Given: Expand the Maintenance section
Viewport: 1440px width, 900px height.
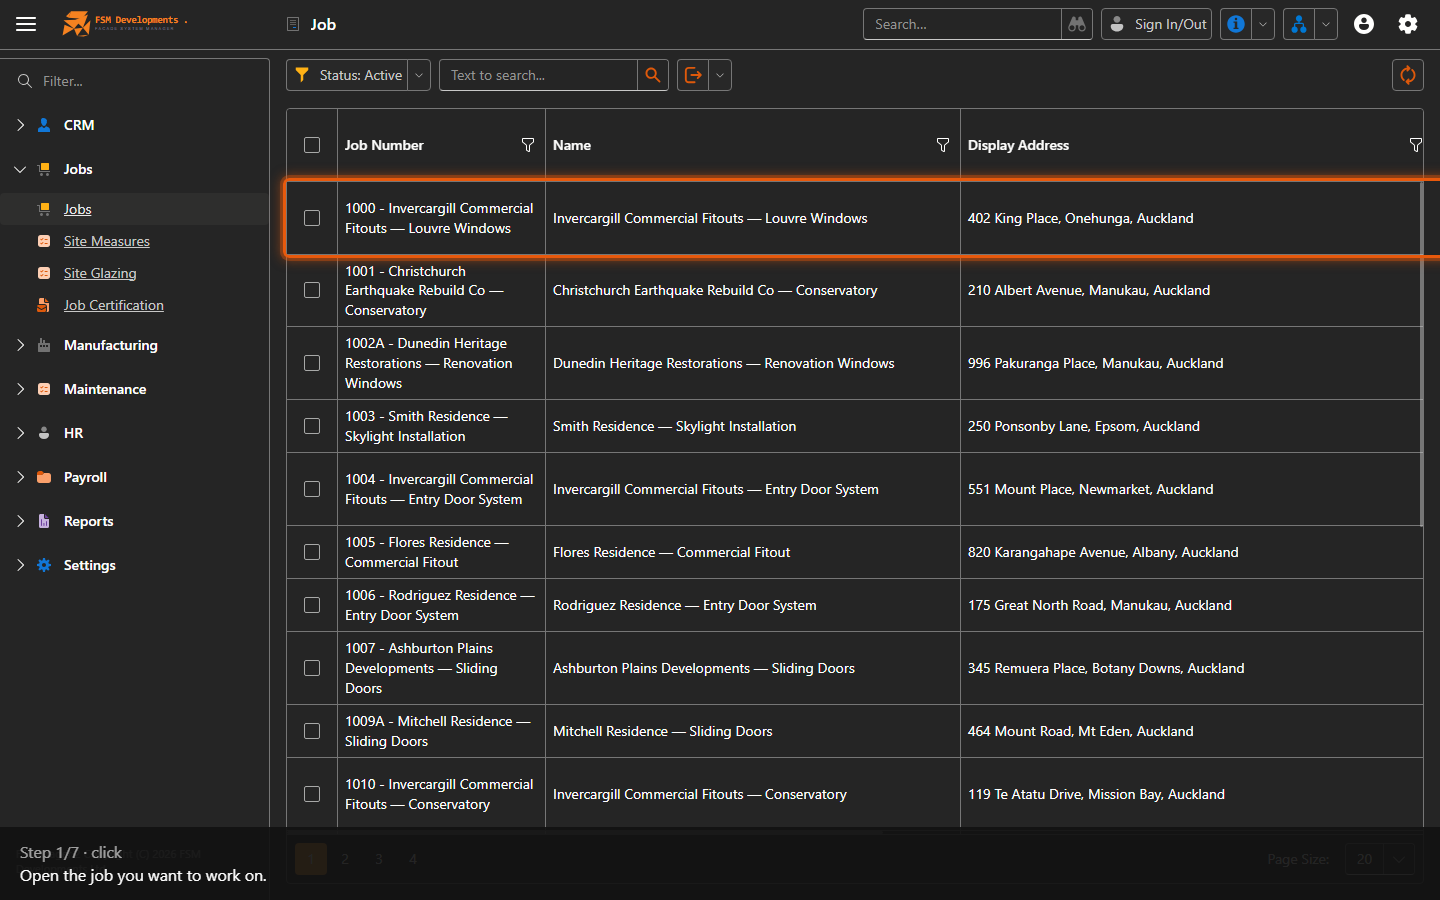Looking at the screenshot, I should pos(20,389).
